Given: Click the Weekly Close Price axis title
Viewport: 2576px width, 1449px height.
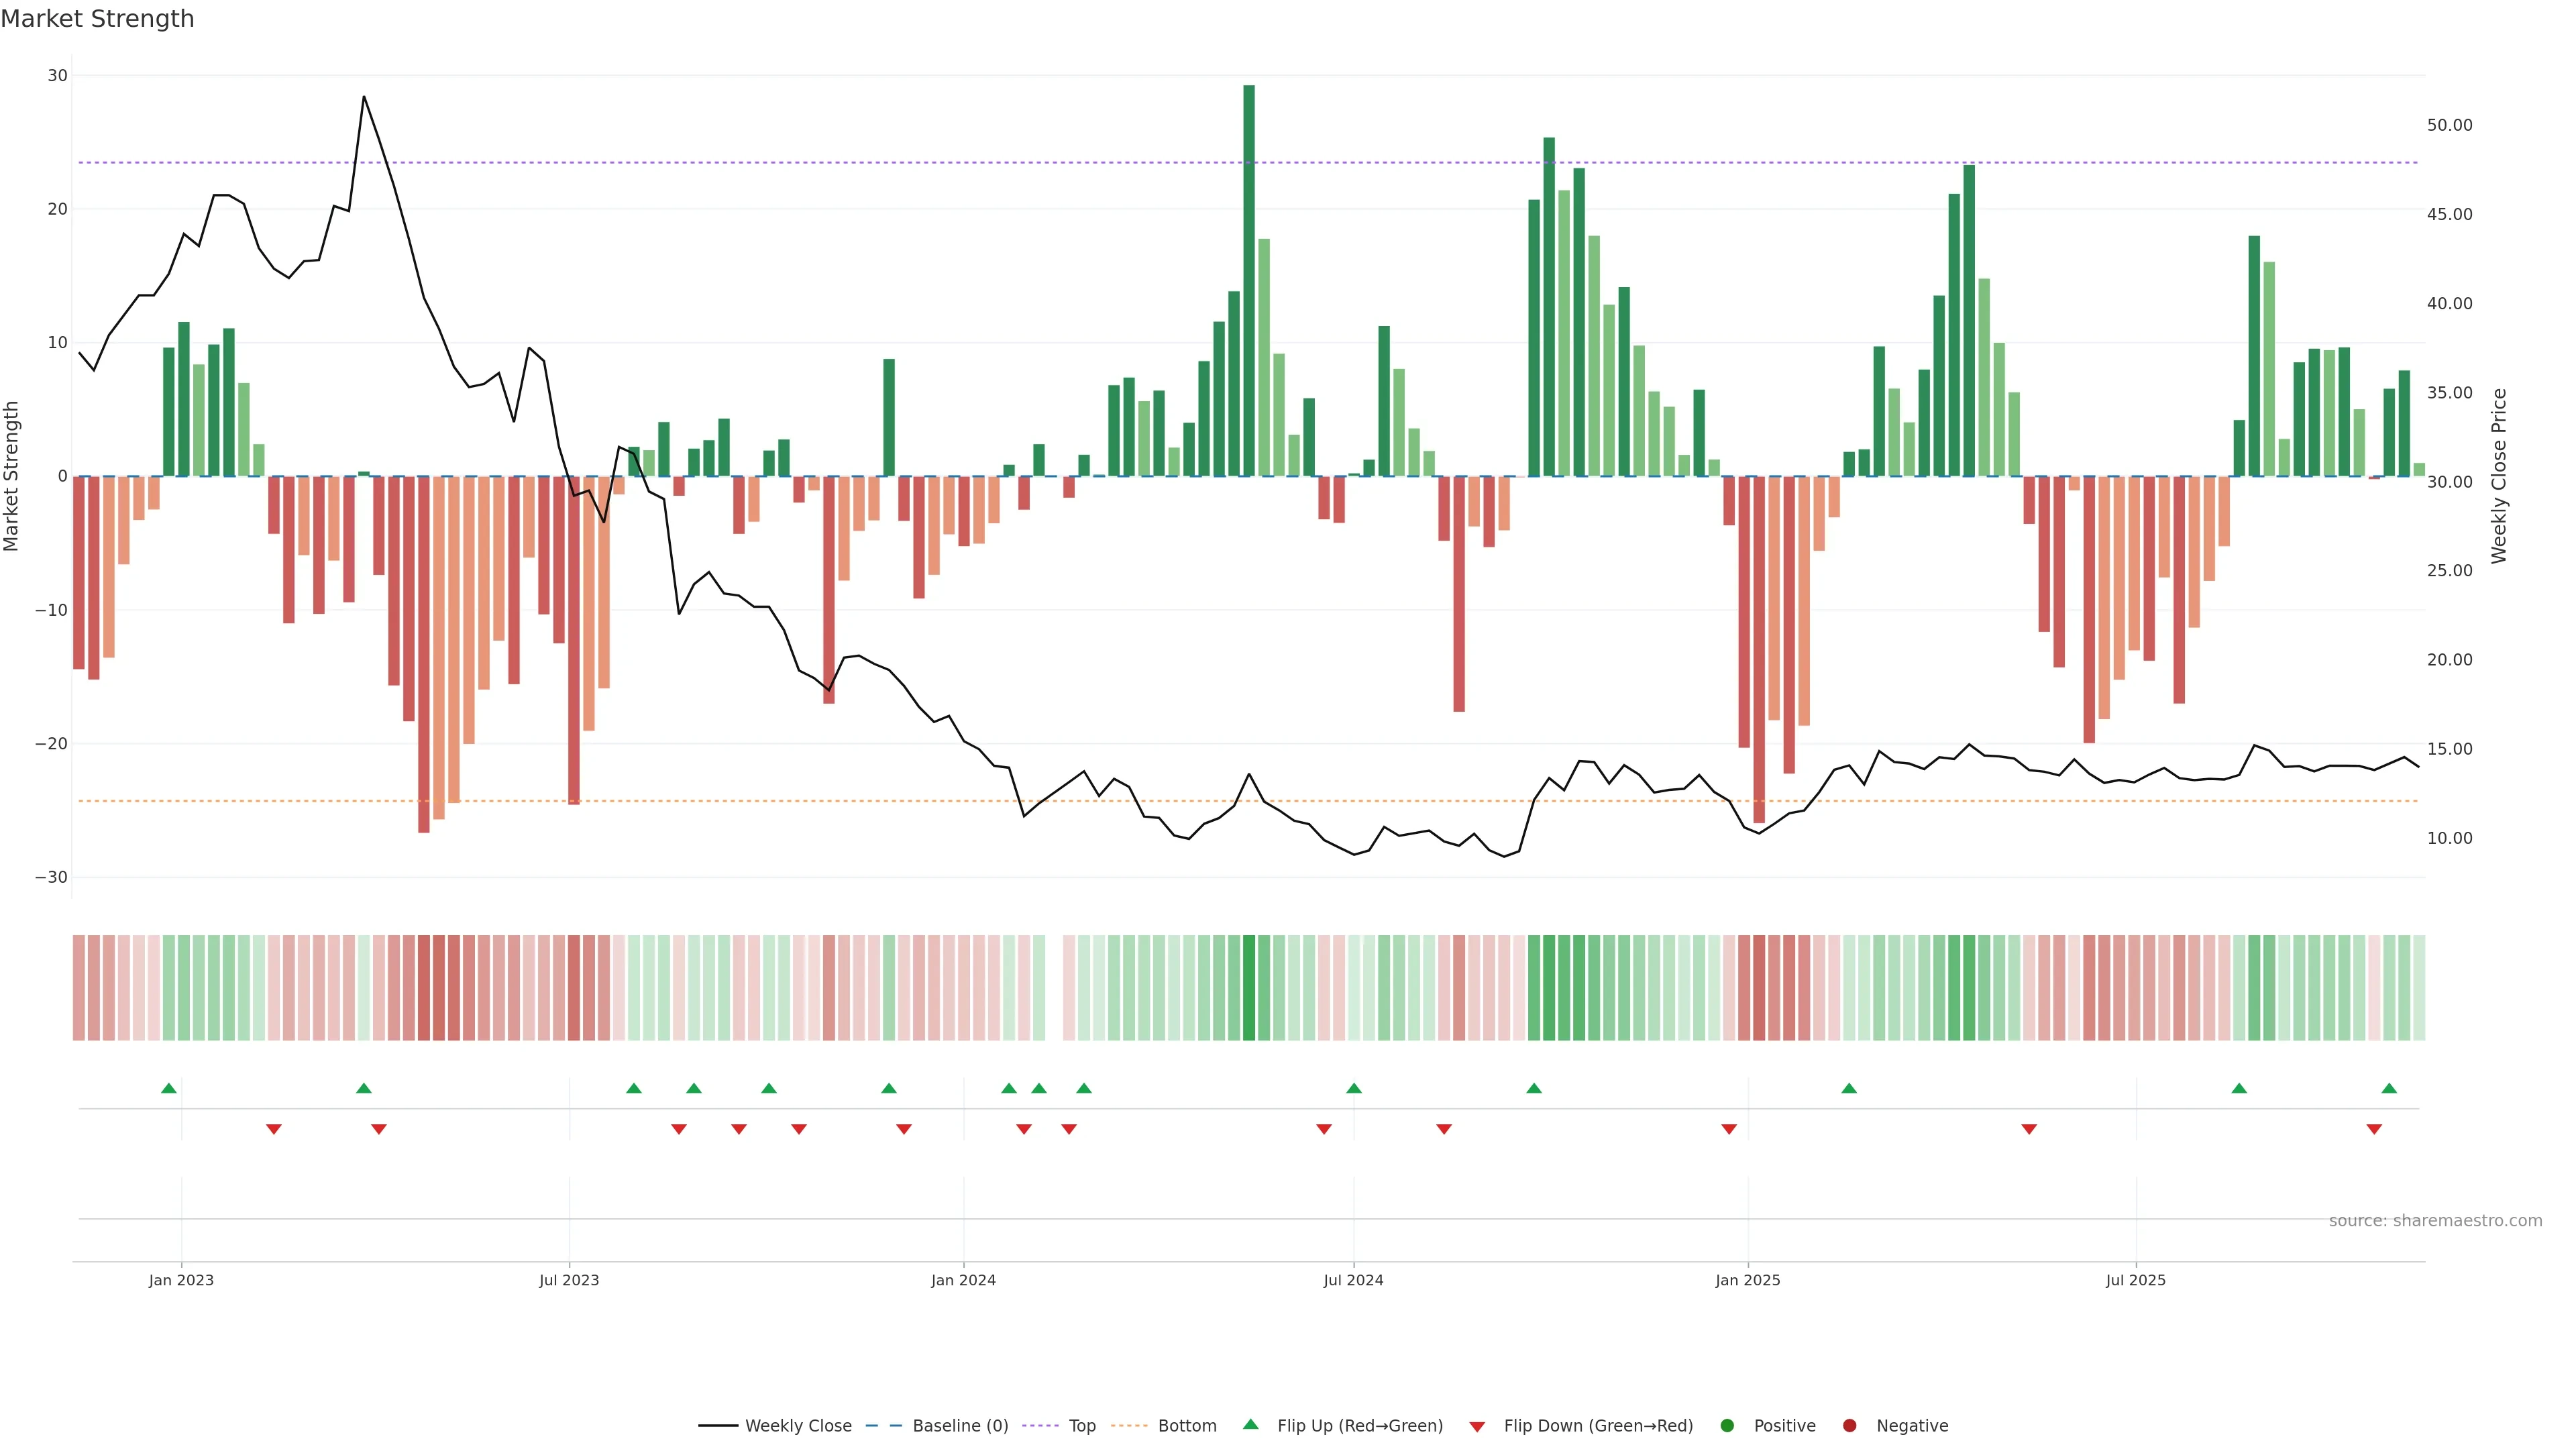Looking at the screenshot, I should point(2499,476).
